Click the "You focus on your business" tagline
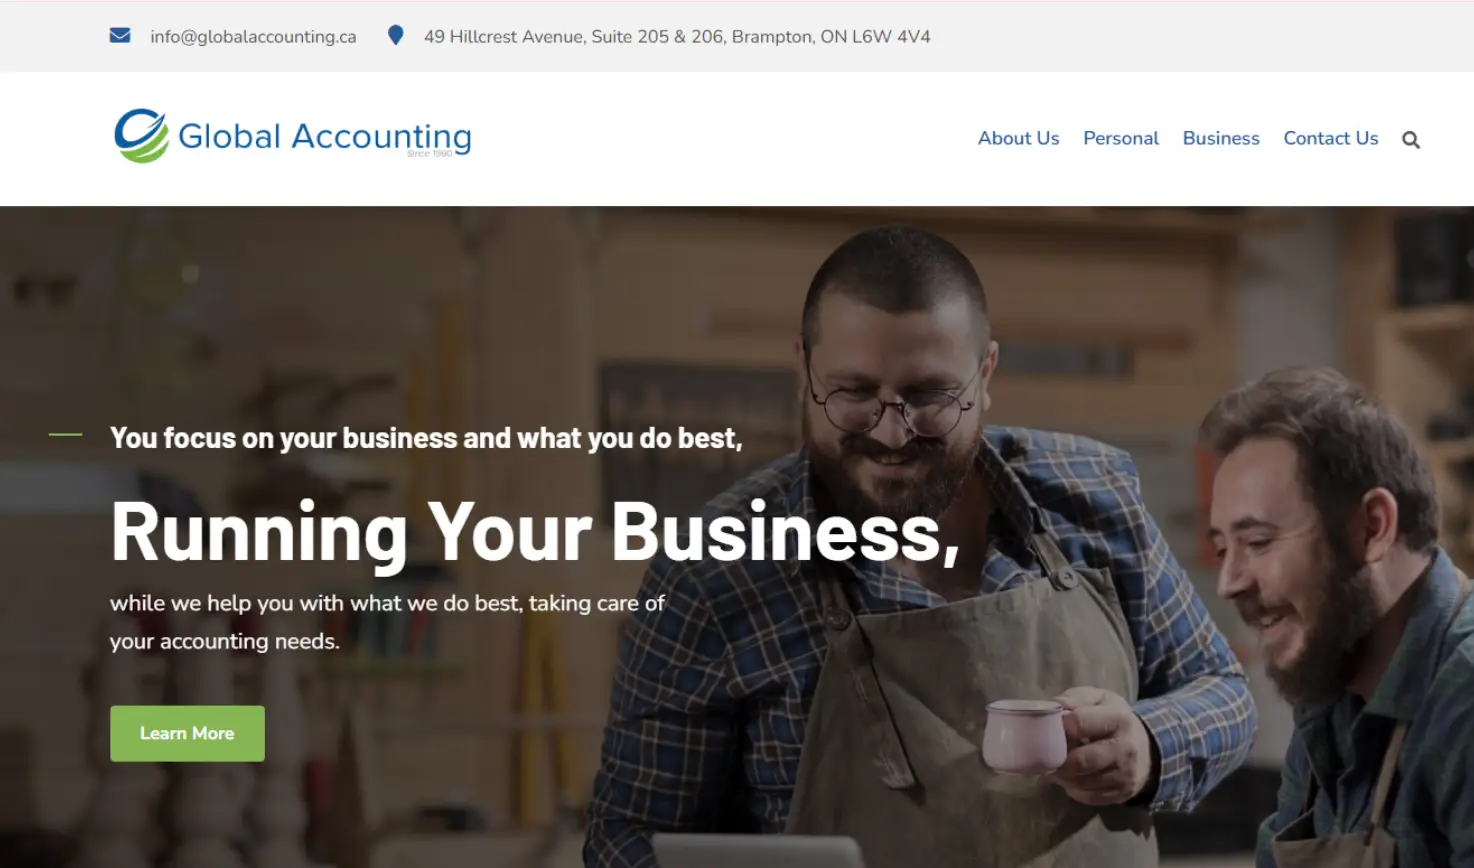 pyautogui.click(x=426, y=438)
